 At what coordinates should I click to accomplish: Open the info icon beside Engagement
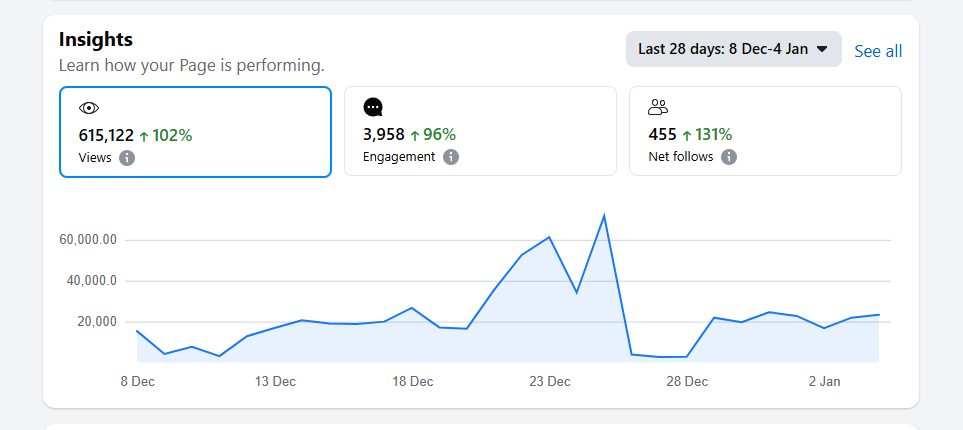(451, 157)
